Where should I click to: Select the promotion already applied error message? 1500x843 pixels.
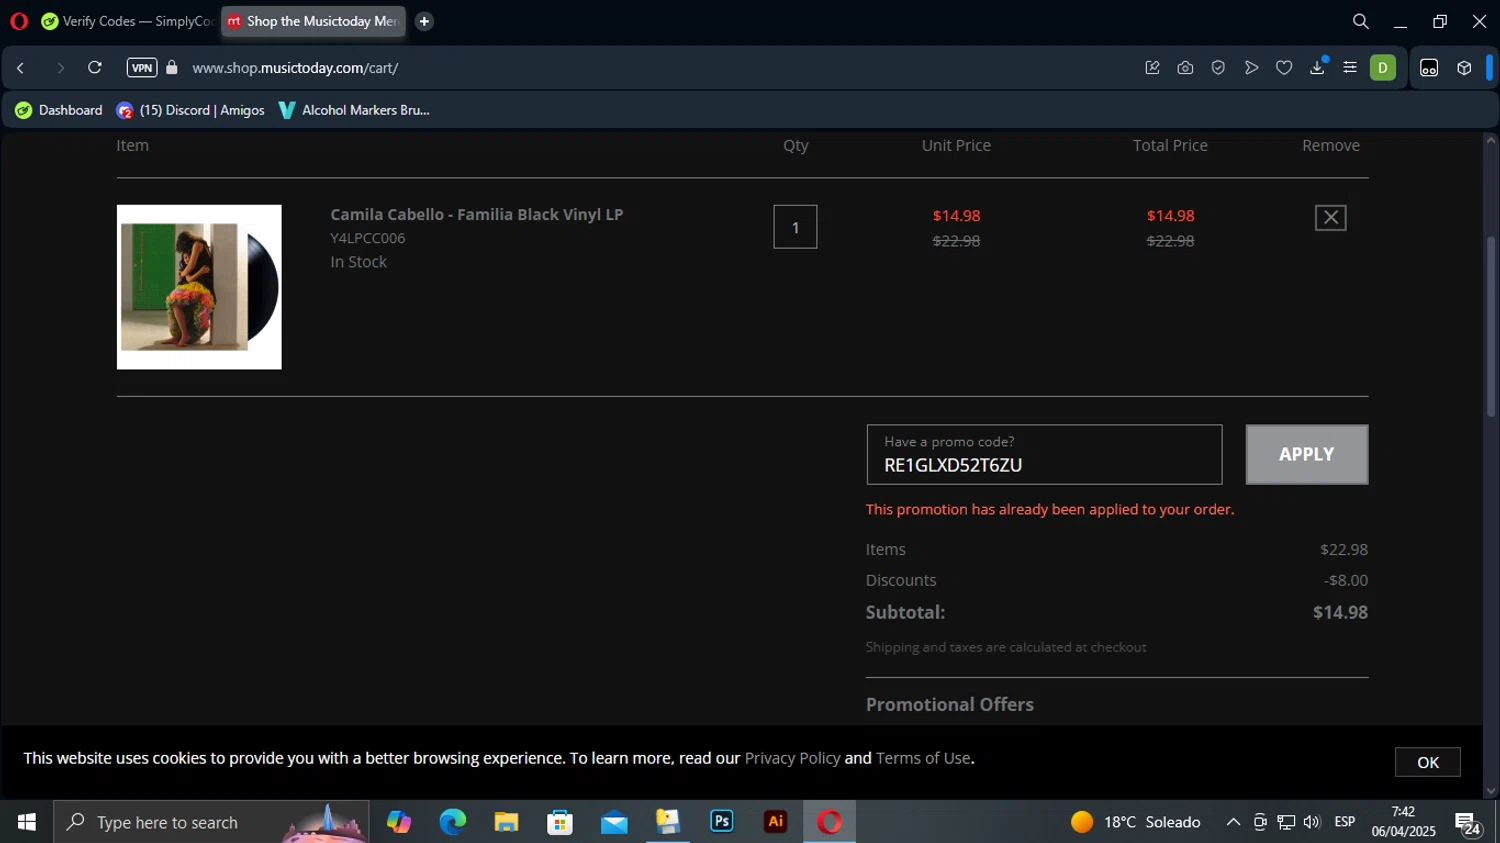coord(1050,509)
